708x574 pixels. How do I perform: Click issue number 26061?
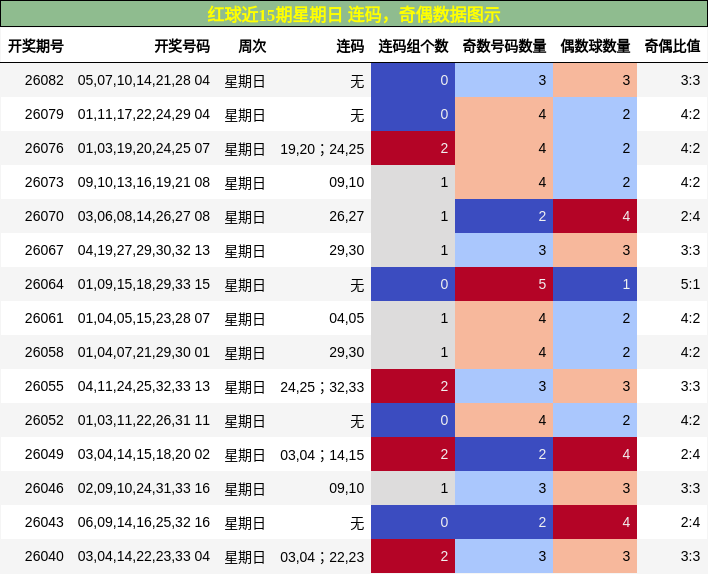(44, 318)
